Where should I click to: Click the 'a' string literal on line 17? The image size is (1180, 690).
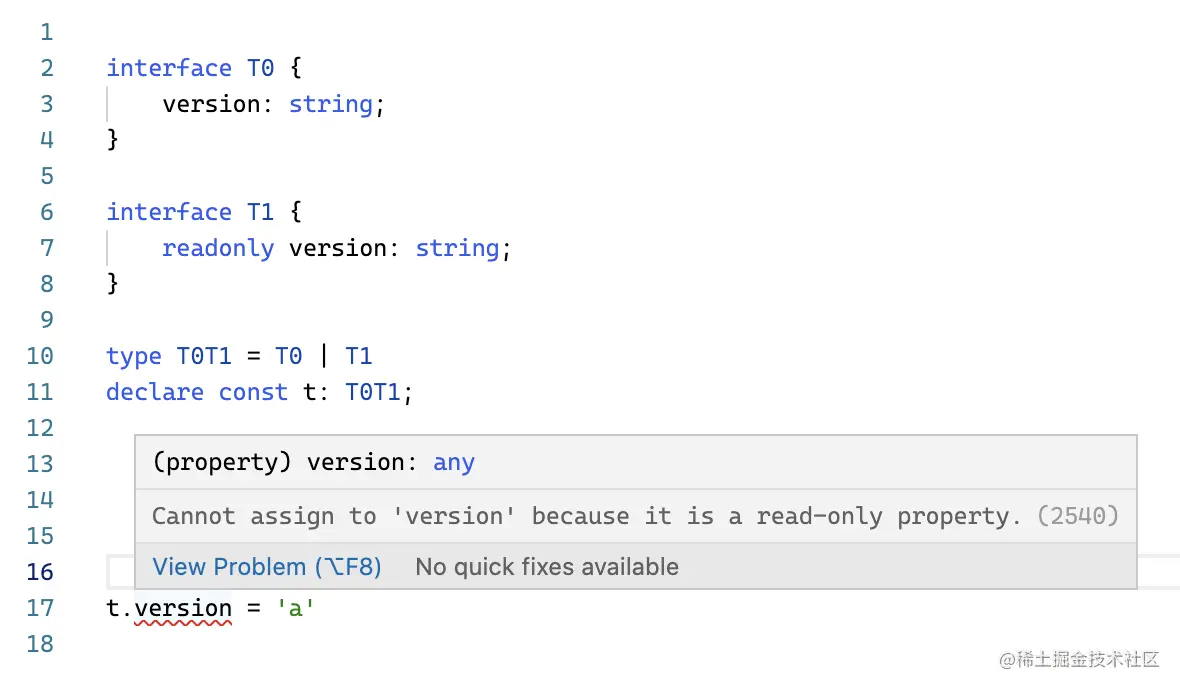(296, 608)
